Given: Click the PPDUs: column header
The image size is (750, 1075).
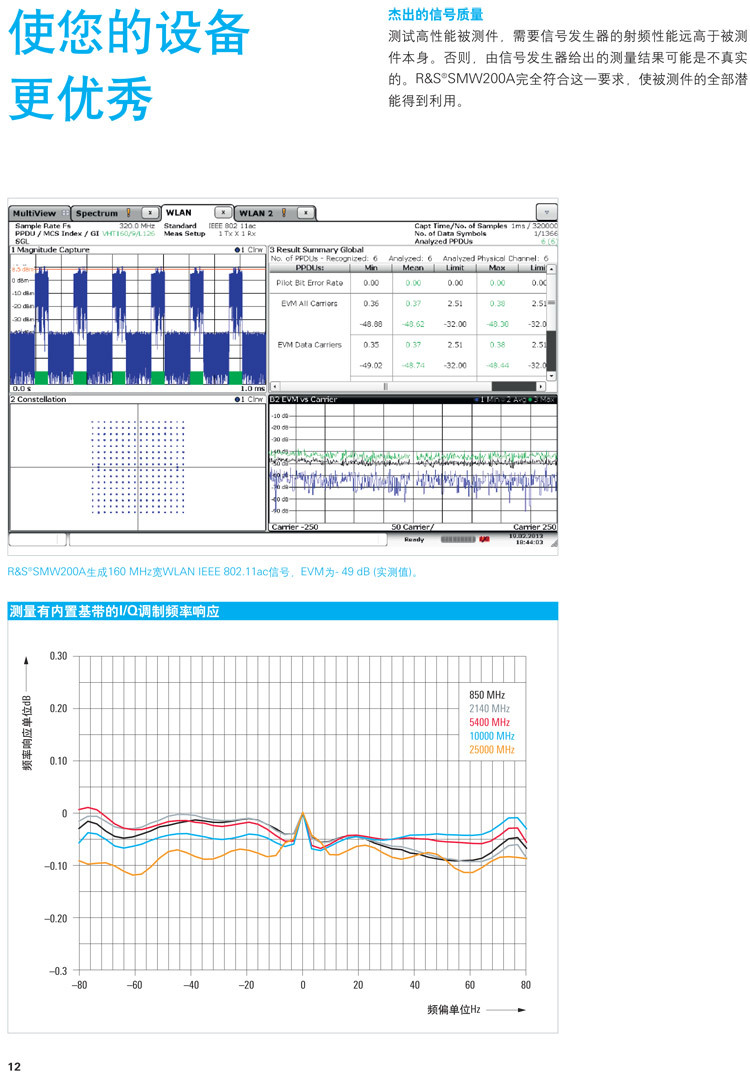Looking at the screenshot, I should pyautogui.click(x=310, y=267).
